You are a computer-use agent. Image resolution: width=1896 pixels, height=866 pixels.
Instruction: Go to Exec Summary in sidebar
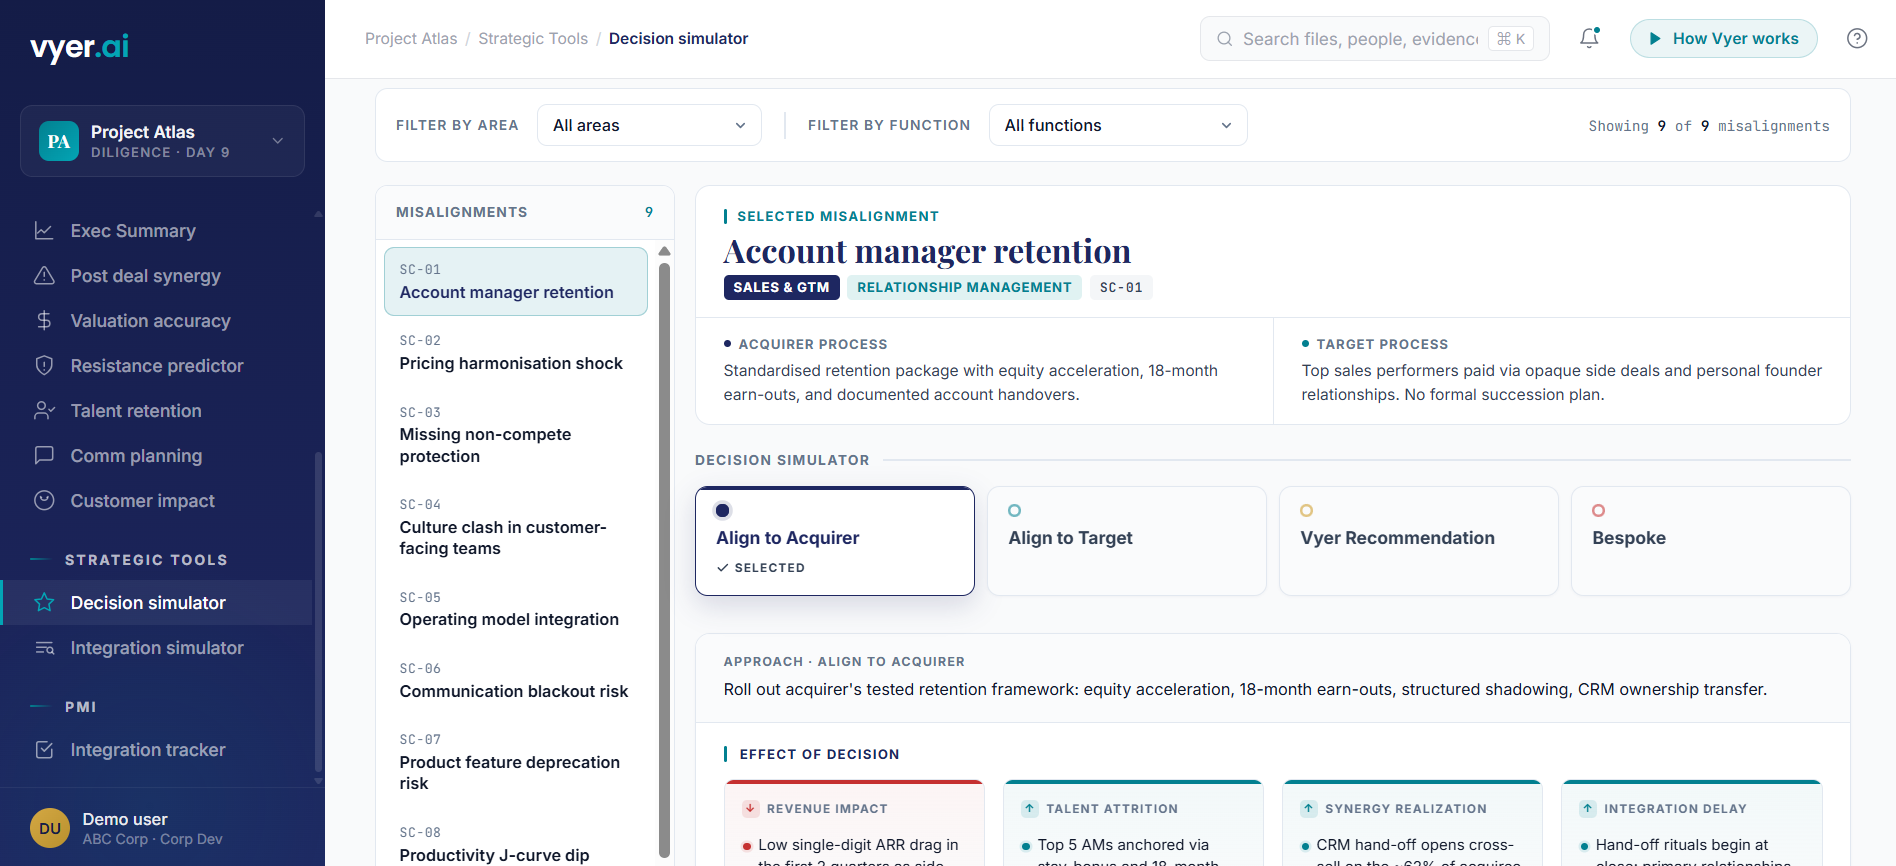tap(158, 231)
